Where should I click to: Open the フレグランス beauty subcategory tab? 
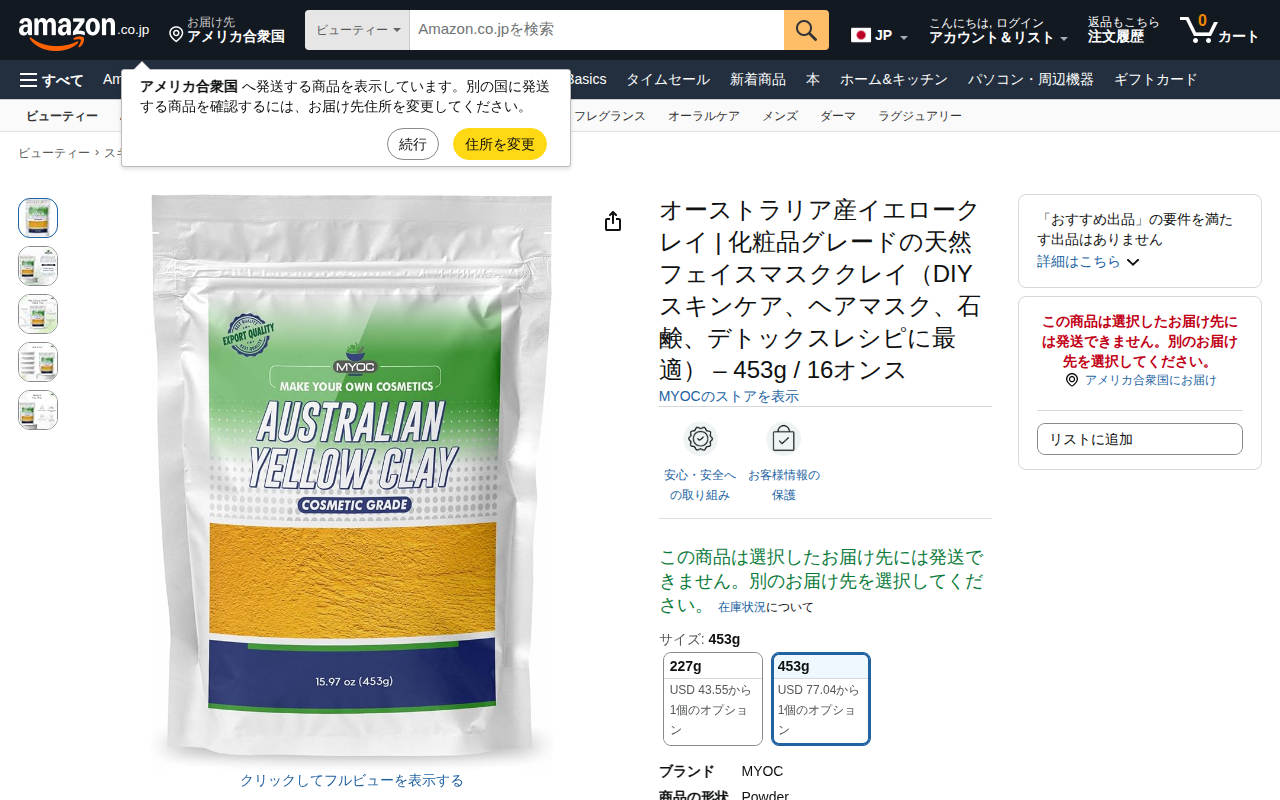coord(610,116)
